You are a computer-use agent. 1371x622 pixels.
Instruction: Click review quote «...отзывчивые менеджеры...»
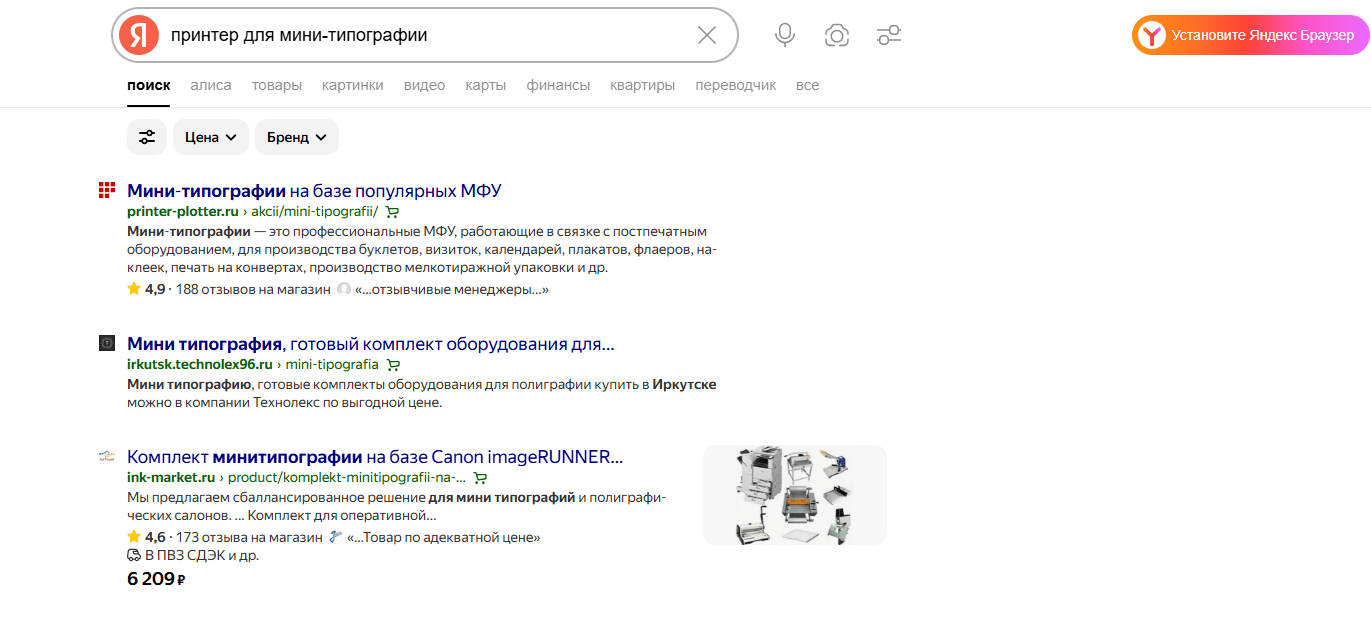point(452,289)
